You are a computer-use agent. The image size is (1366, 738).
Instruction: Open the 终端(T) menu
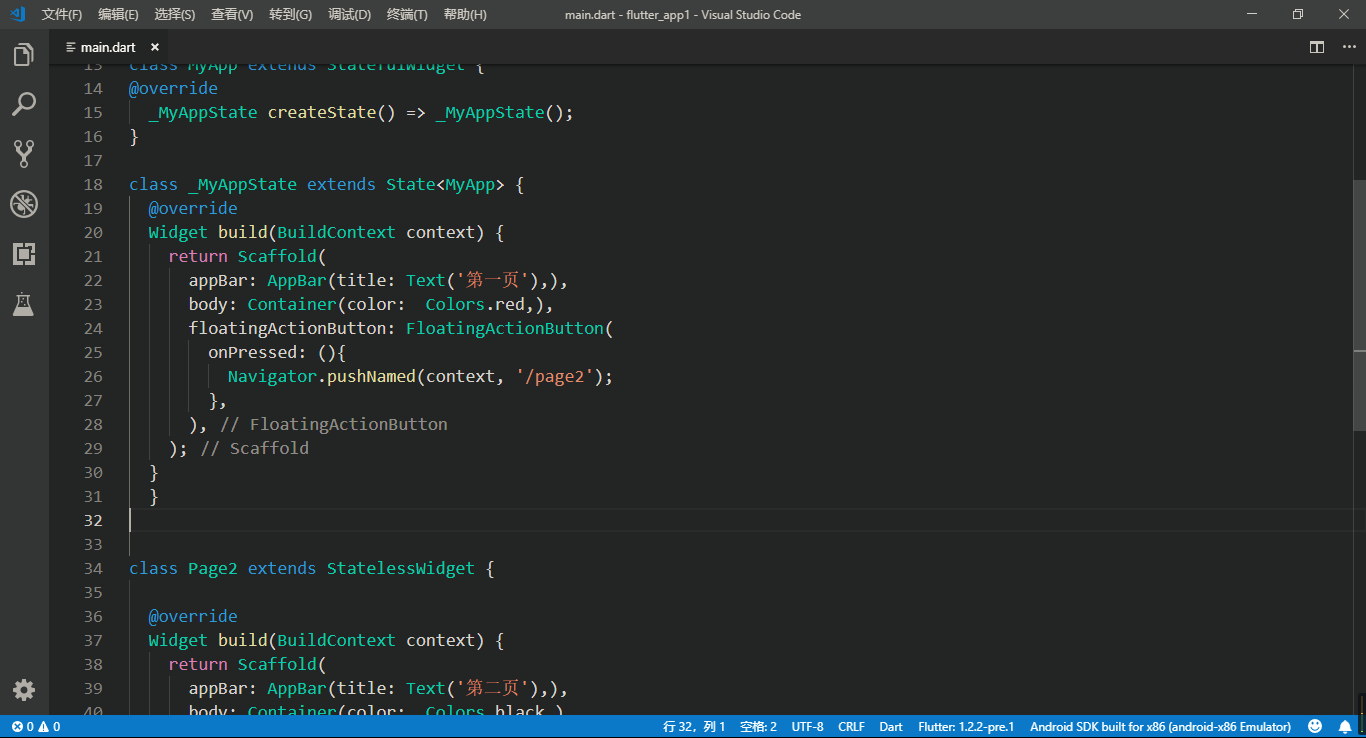pos(407,14)
